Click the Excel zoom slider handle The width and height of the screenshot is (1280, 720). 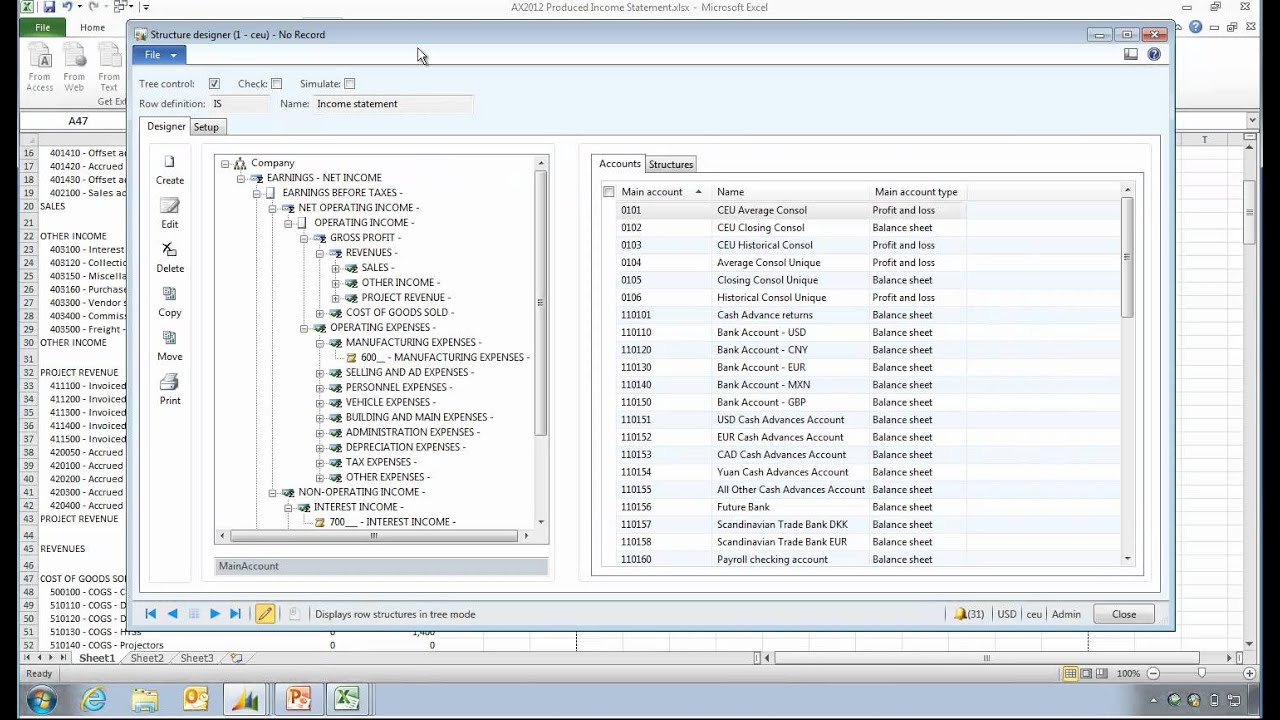(1202, 673)
